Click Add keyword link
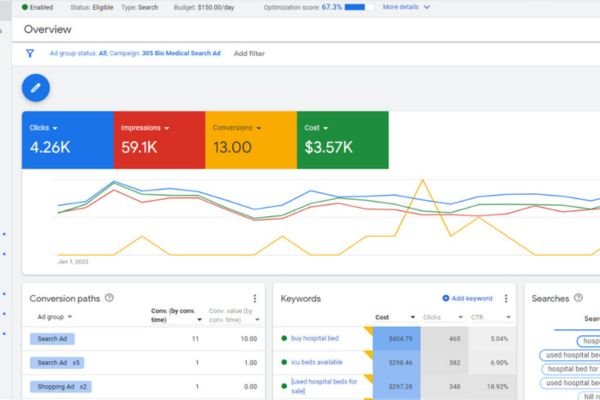This screenshot has width=600, height=400. 471,298
